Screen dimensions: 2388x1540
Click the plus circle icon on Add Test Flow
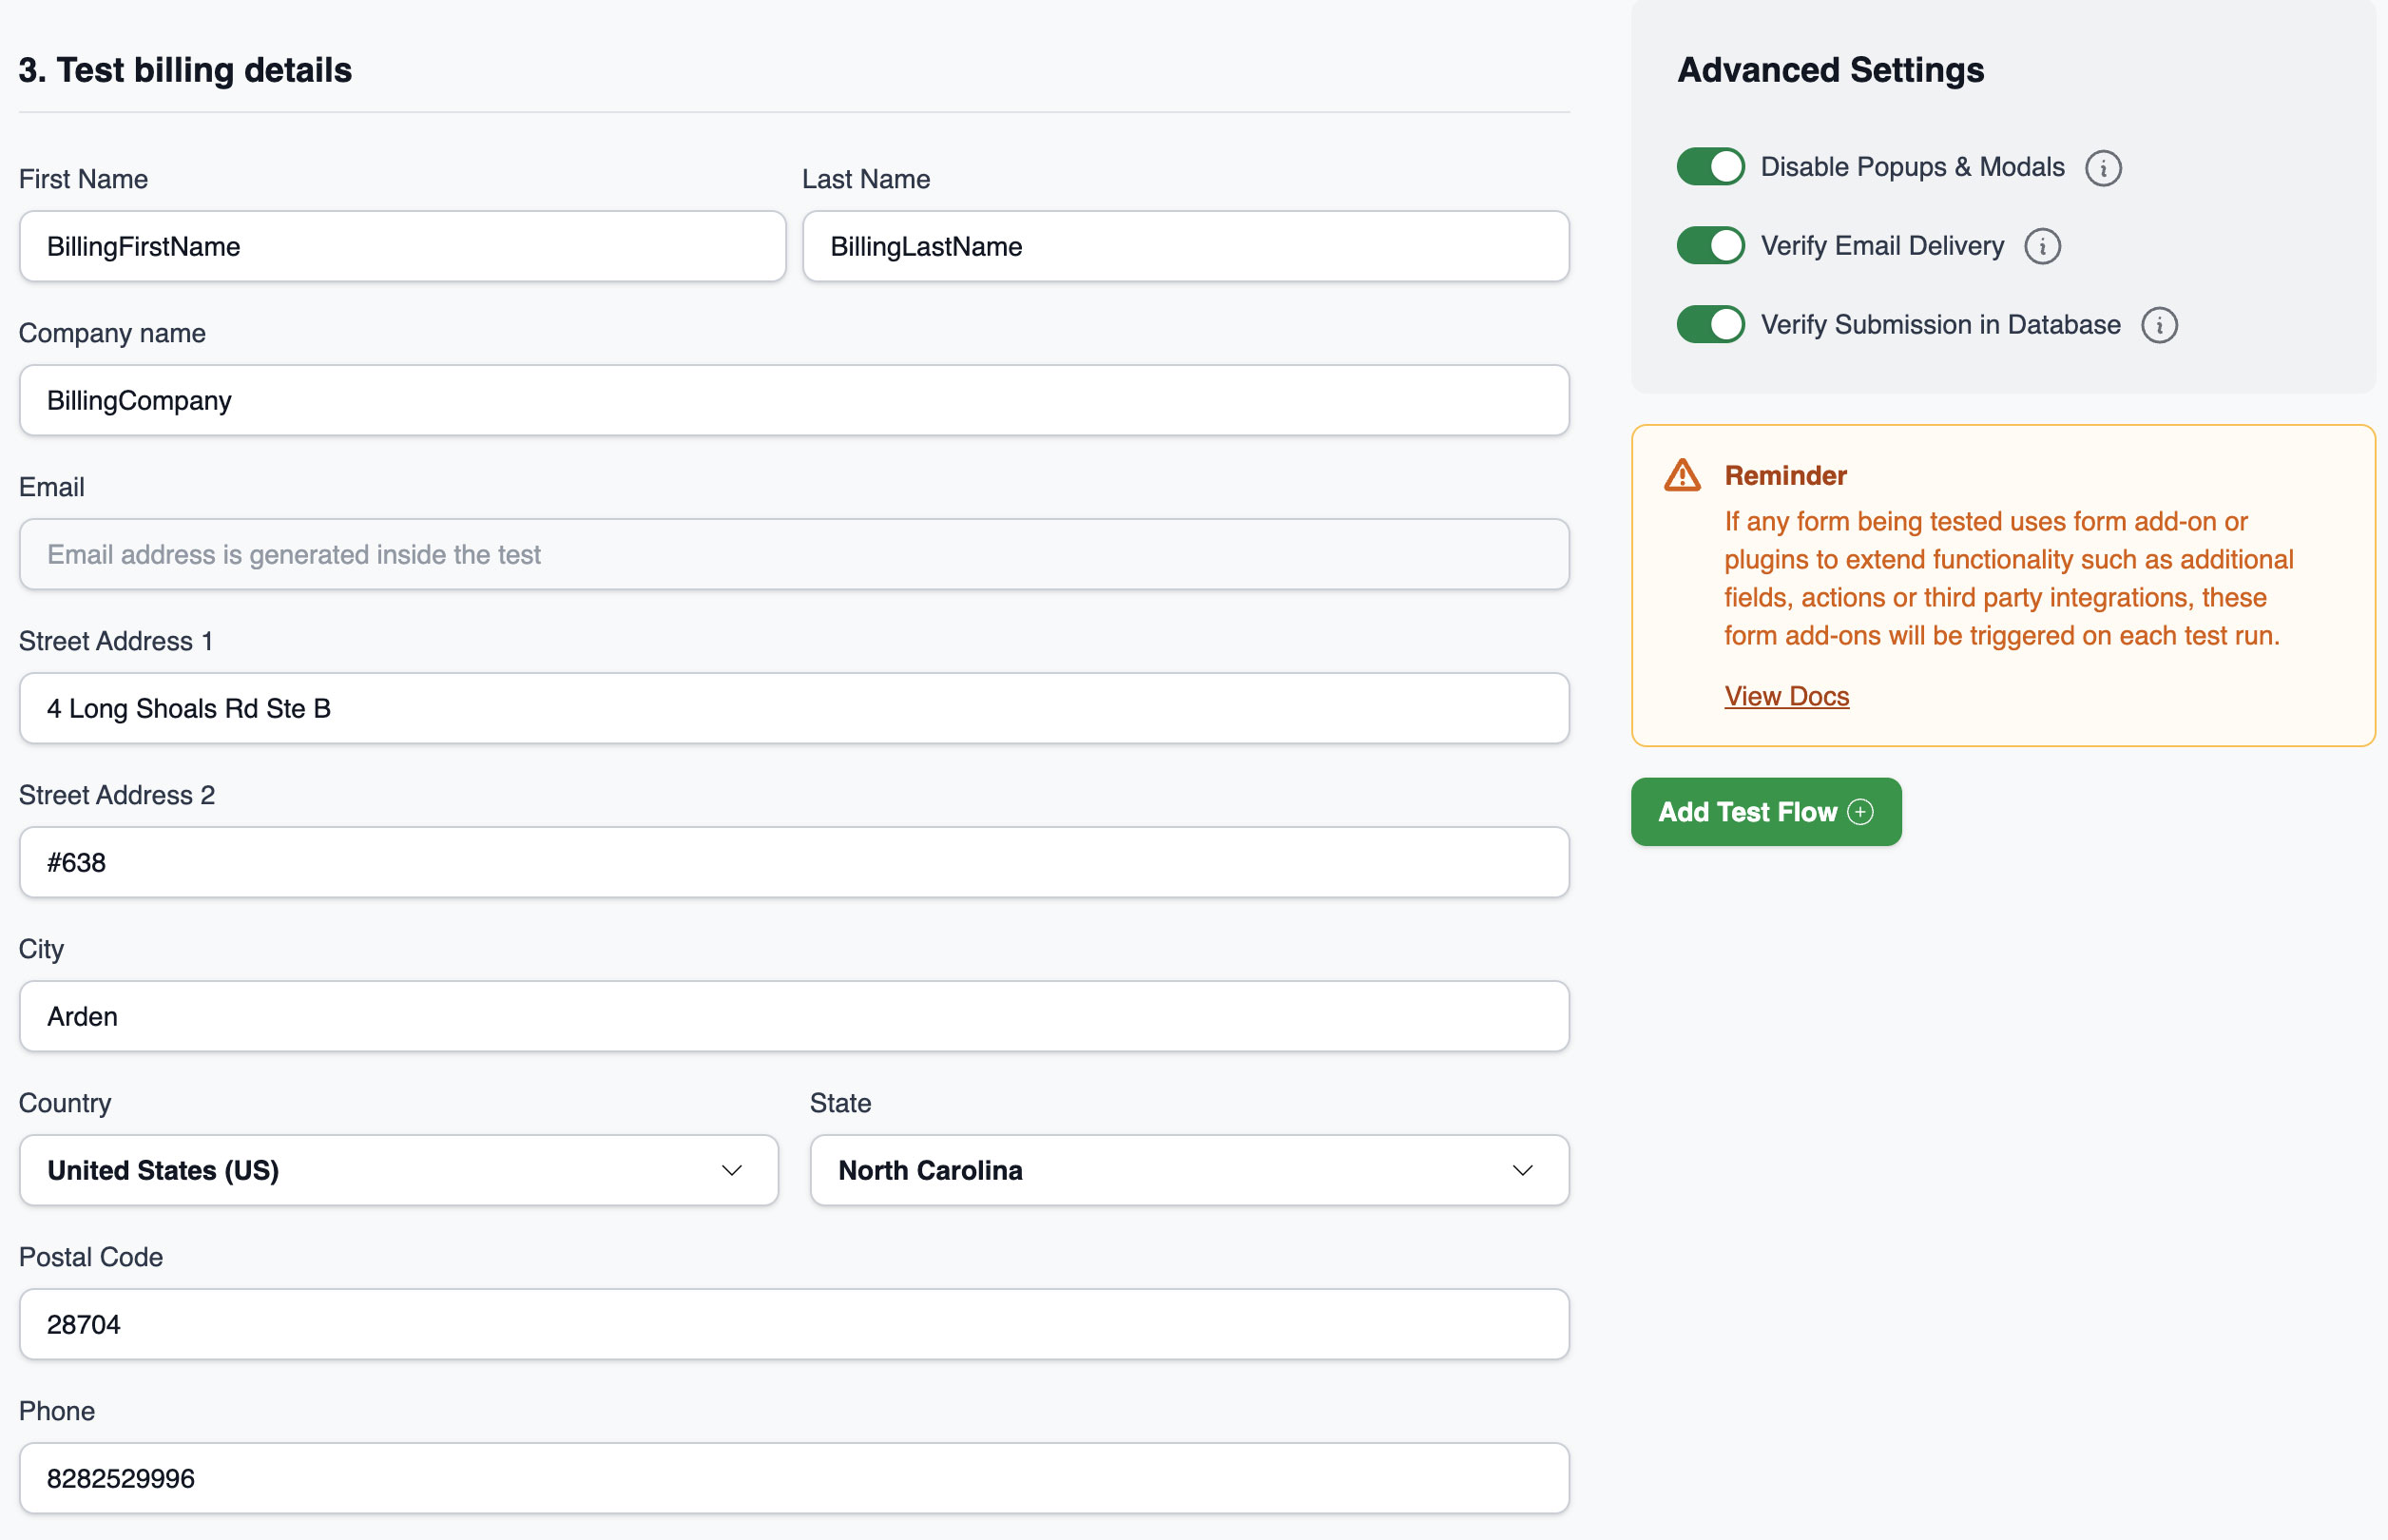point(1860,812)
